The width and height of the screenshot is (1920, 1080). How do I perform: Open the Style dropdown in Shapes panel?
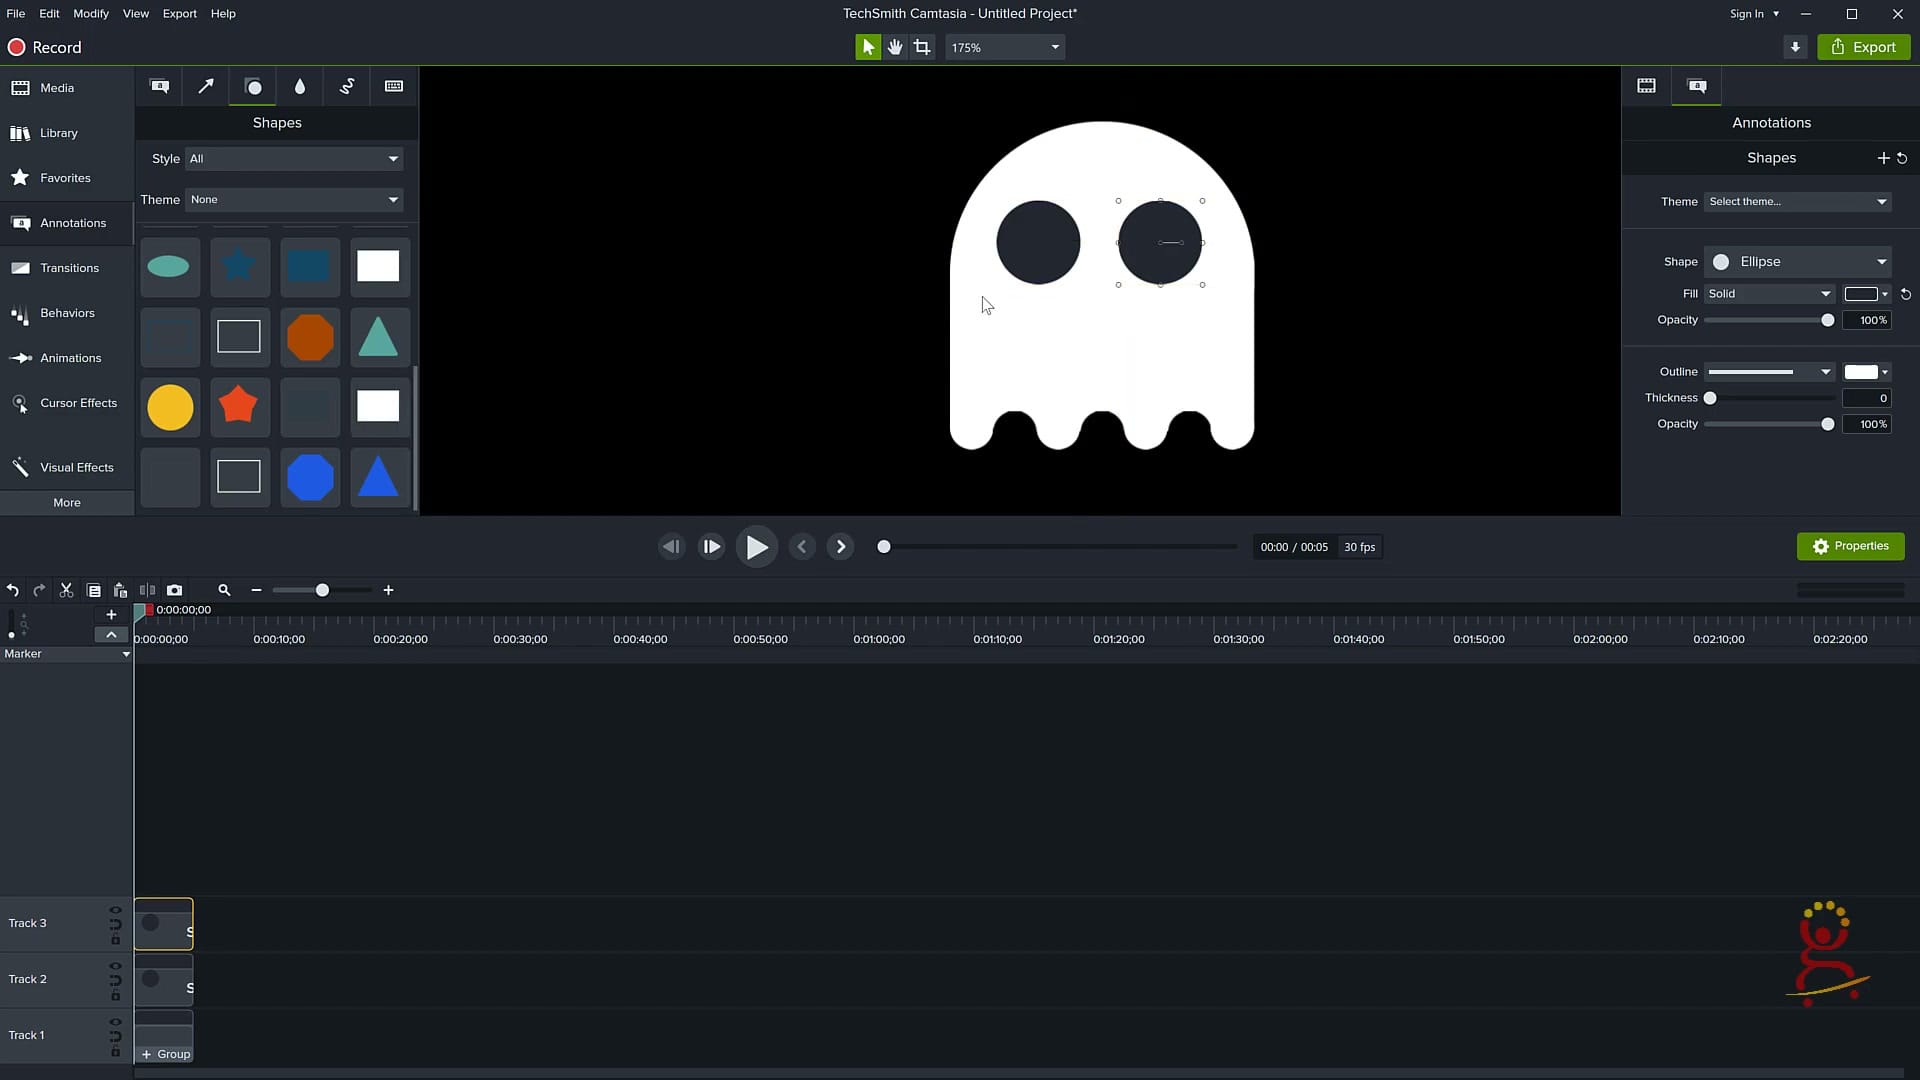[293, 158]
